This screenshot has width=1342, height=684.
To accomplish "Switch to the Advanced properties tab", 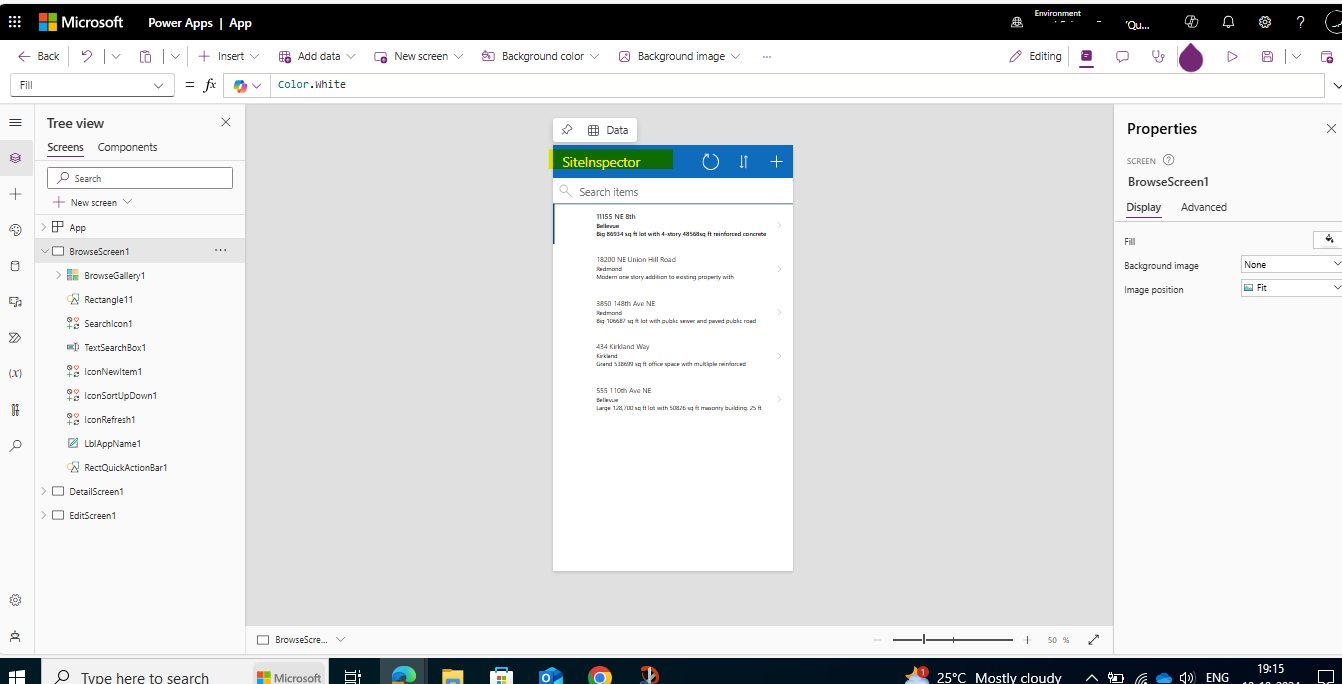I will click(1203, 207).
